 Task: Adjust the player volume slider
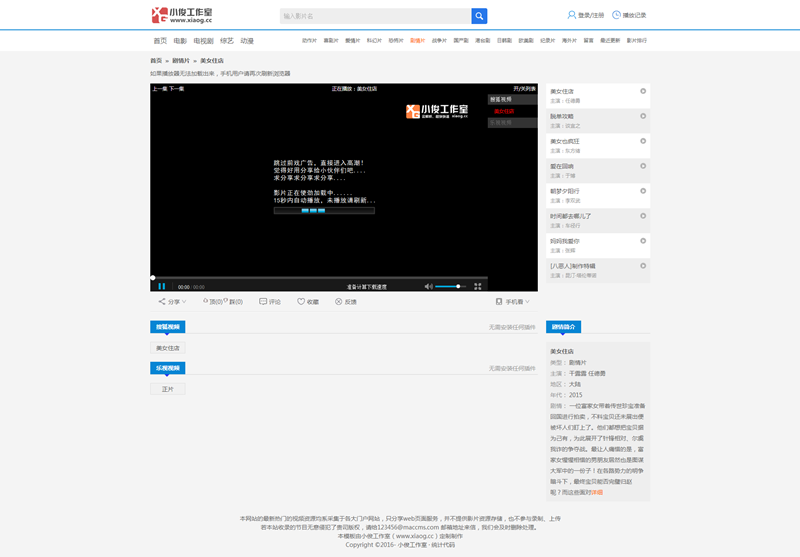[450, 286]
